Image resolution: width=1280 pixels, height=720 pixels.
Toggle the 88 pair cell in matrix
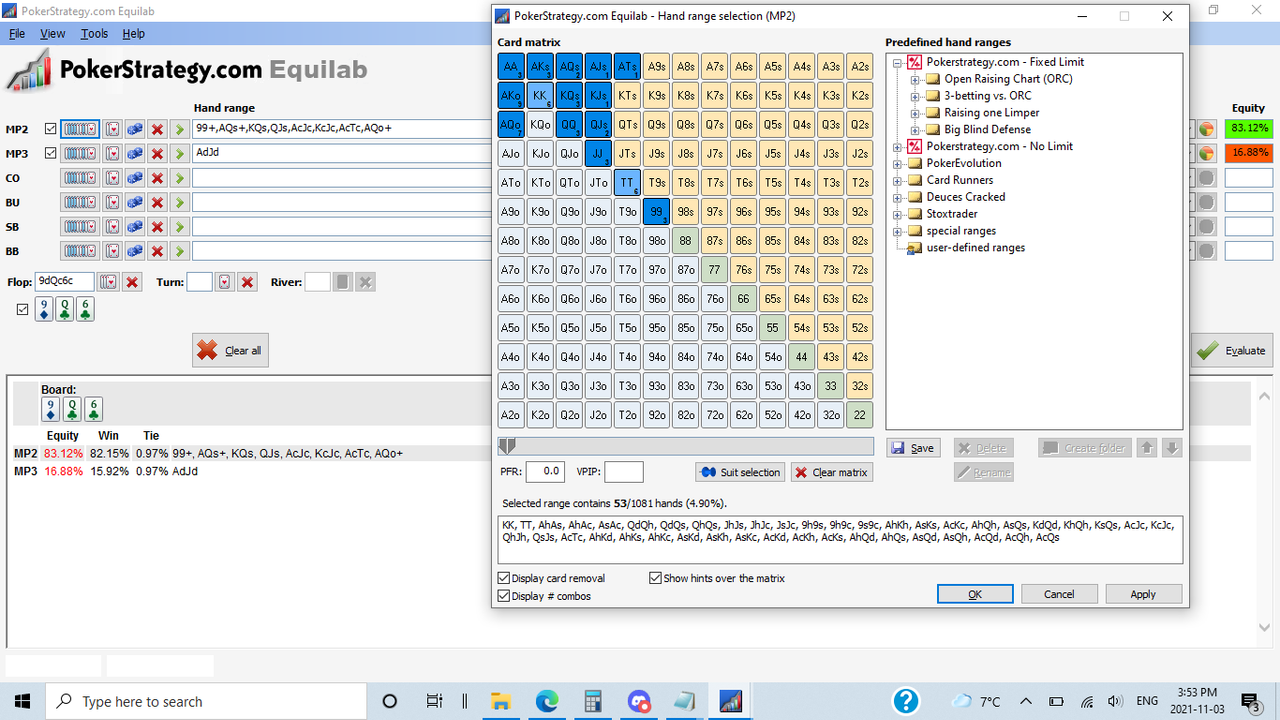click(685, 240)
